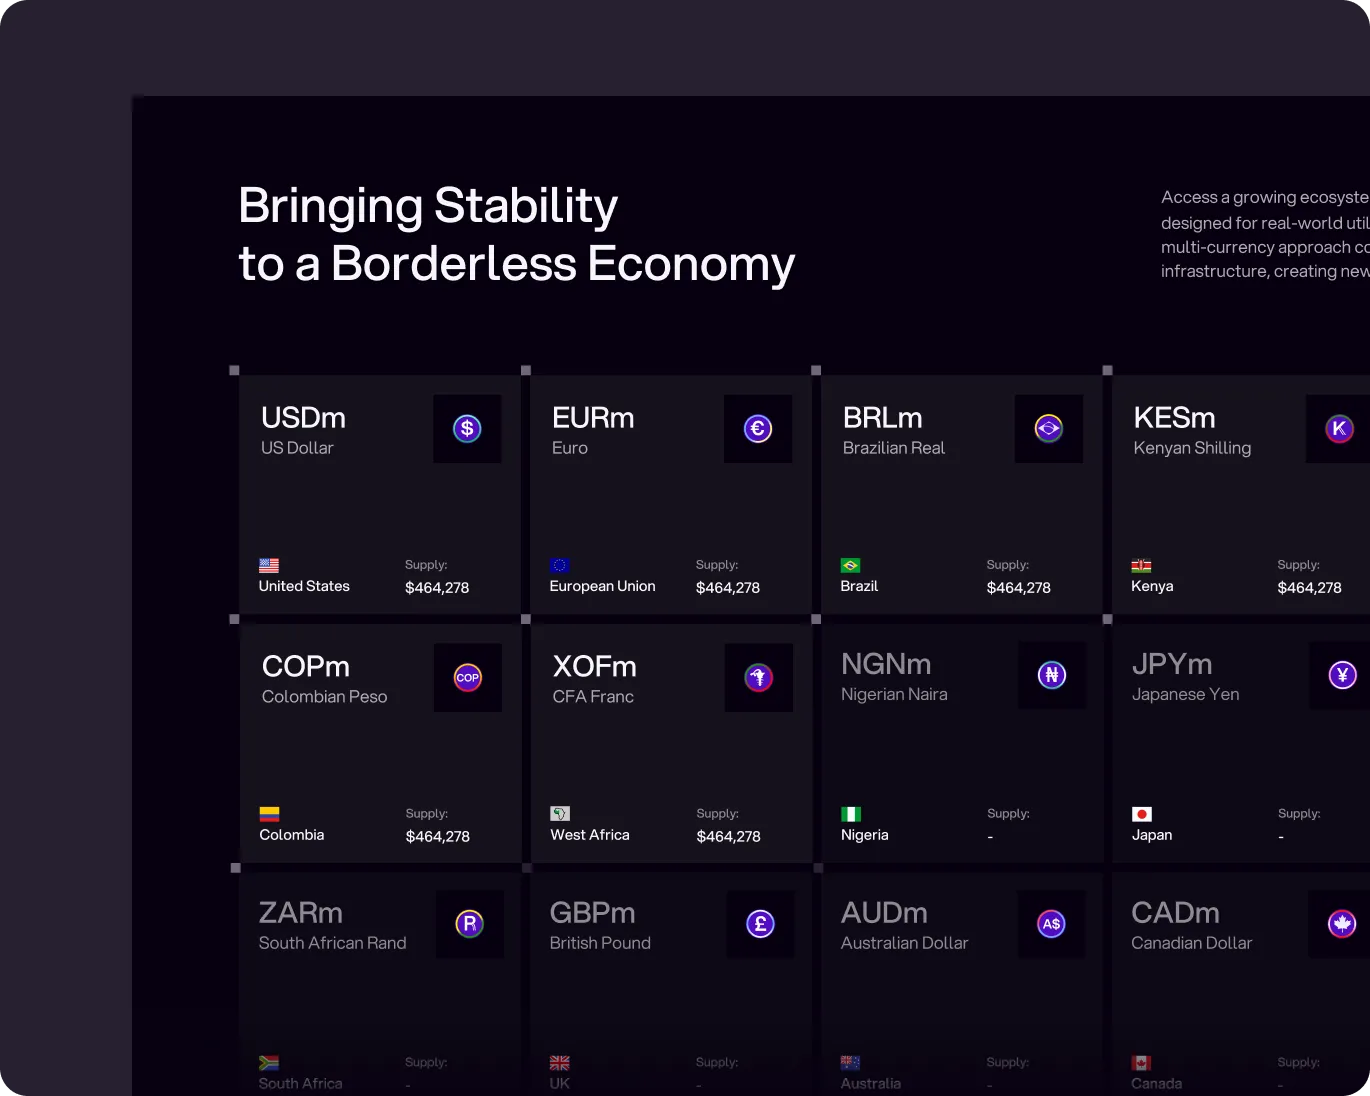Click the CADm maple leaf coin icon
The height and width of the screenshot is (1096, 1370).
pyautogui.click(x=1341, y=923)
